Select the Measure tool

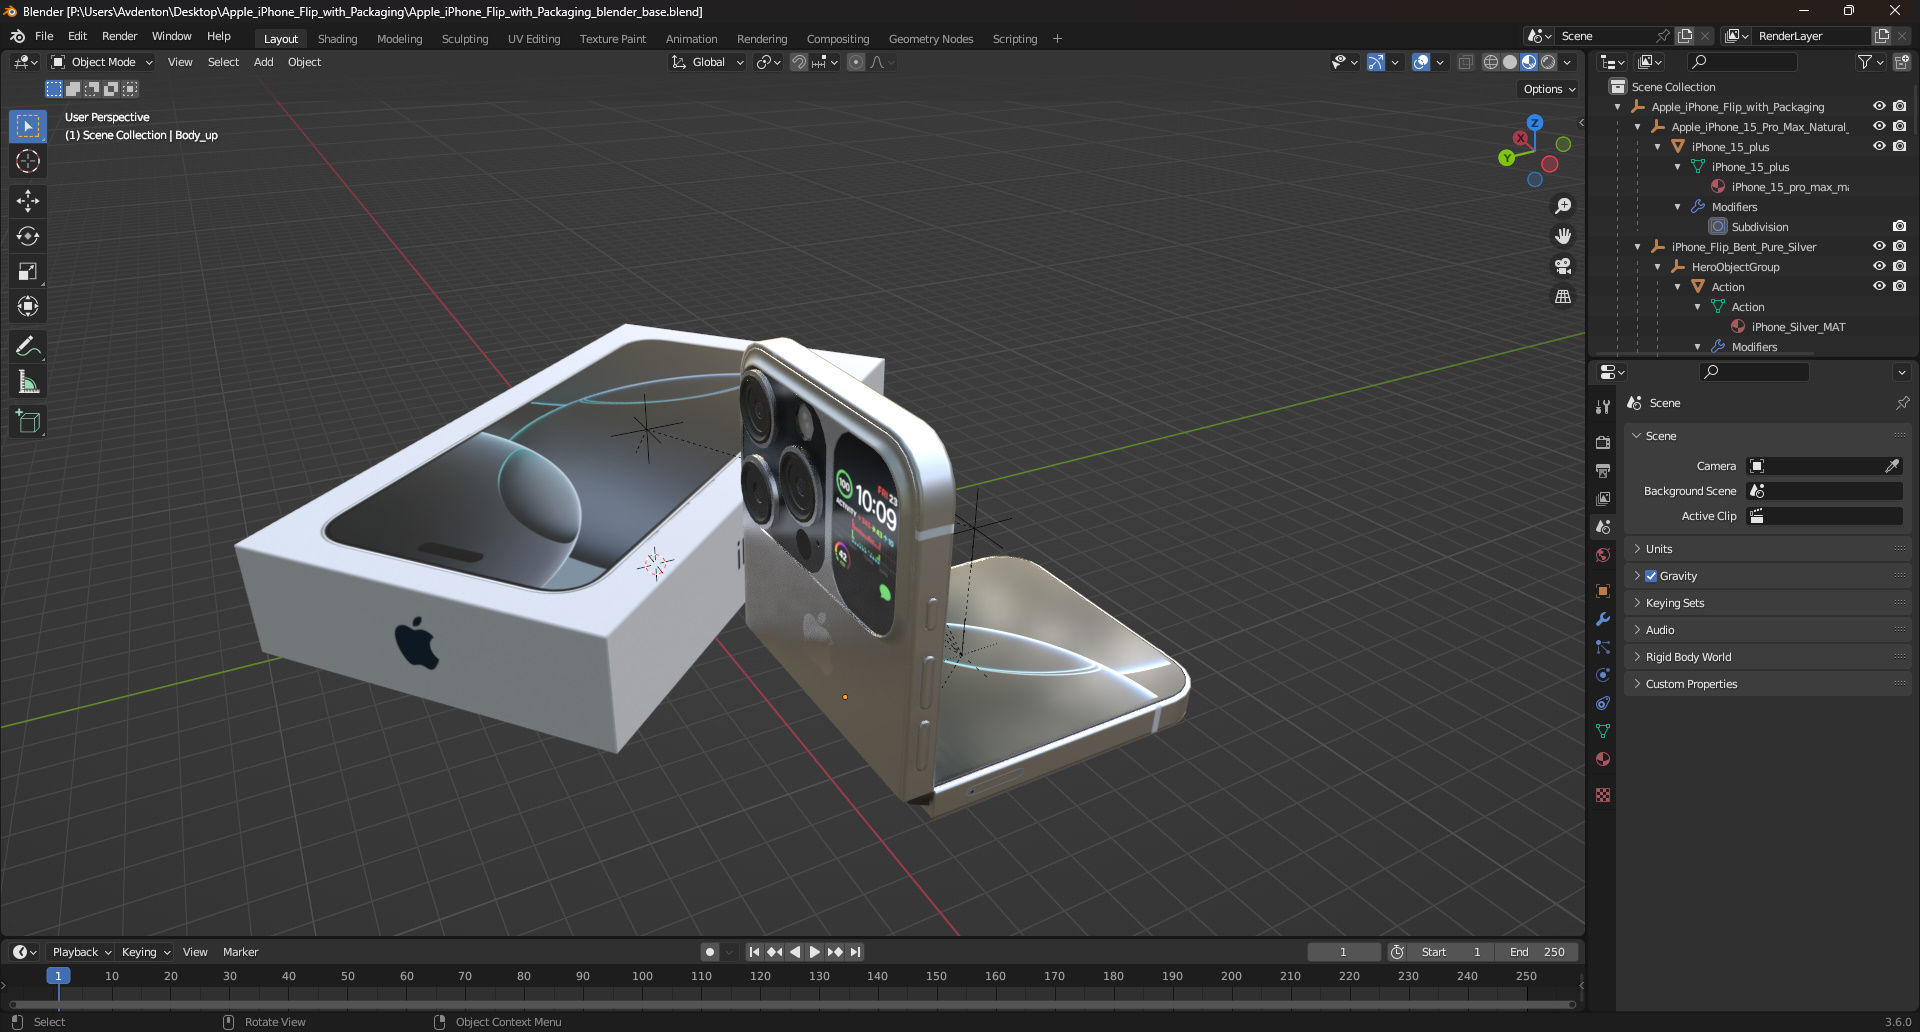28,382
